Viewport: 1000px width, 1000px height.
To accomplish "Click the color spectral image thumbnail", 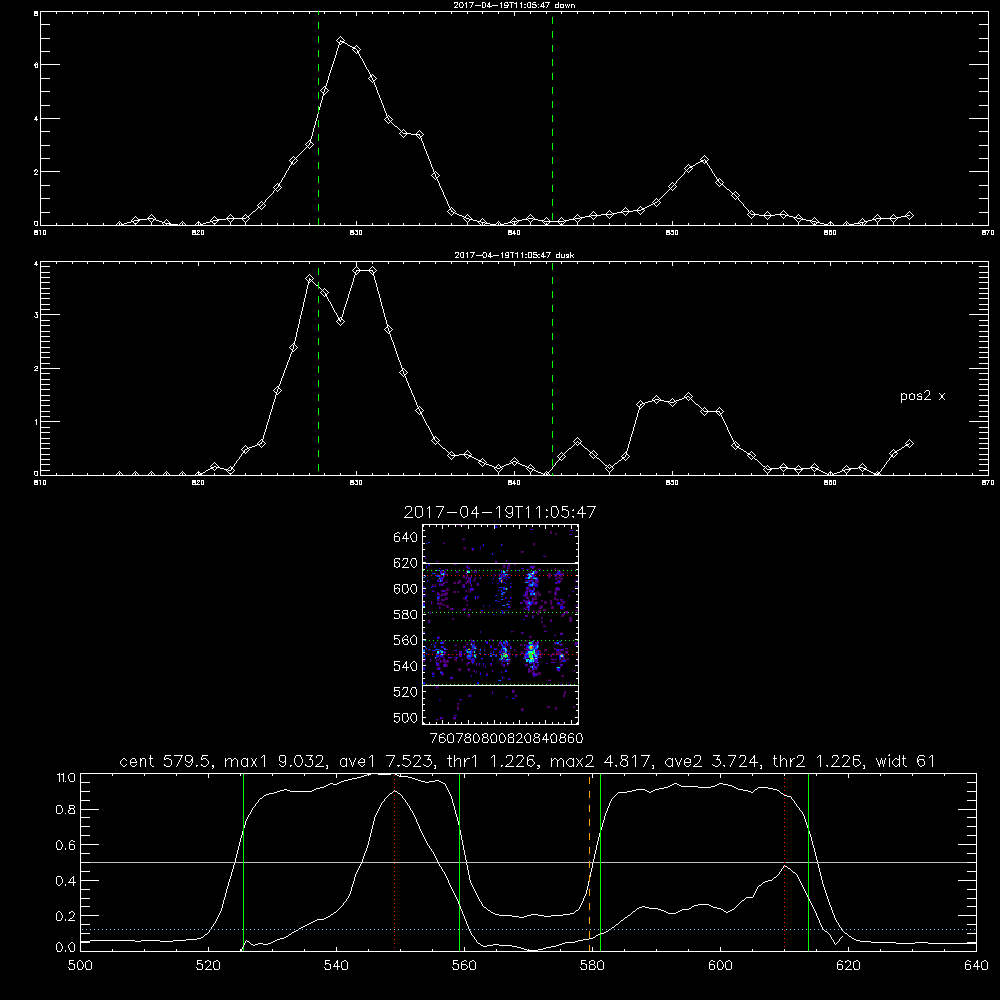I will pyautogui.click(x=501, y=624).
